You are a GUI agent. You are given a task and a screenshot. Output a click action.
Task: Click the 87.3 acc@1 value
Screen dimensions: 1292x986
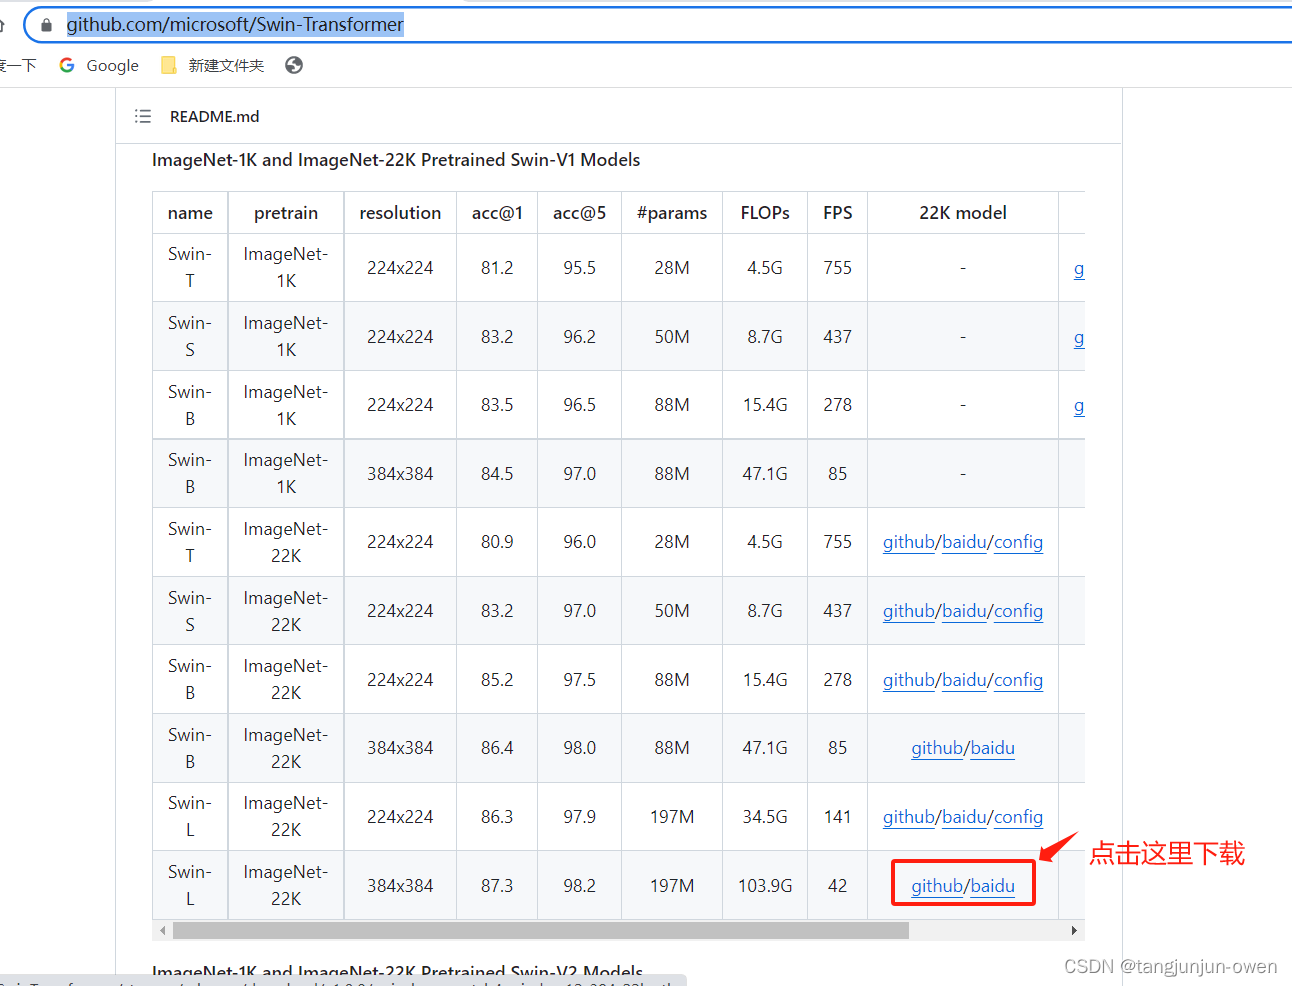tap(497, 886)
